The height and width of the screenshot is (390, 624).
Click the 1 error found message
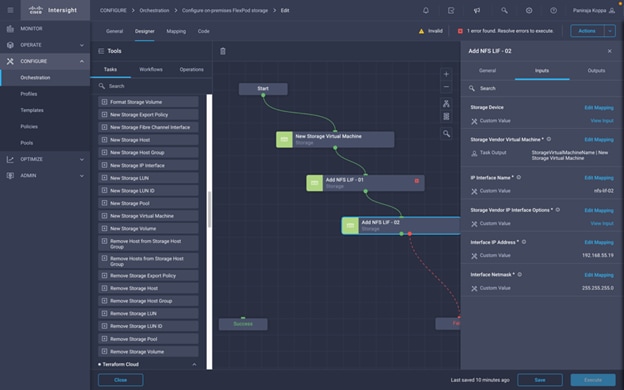pyautogui.click(x=510, y=31)
